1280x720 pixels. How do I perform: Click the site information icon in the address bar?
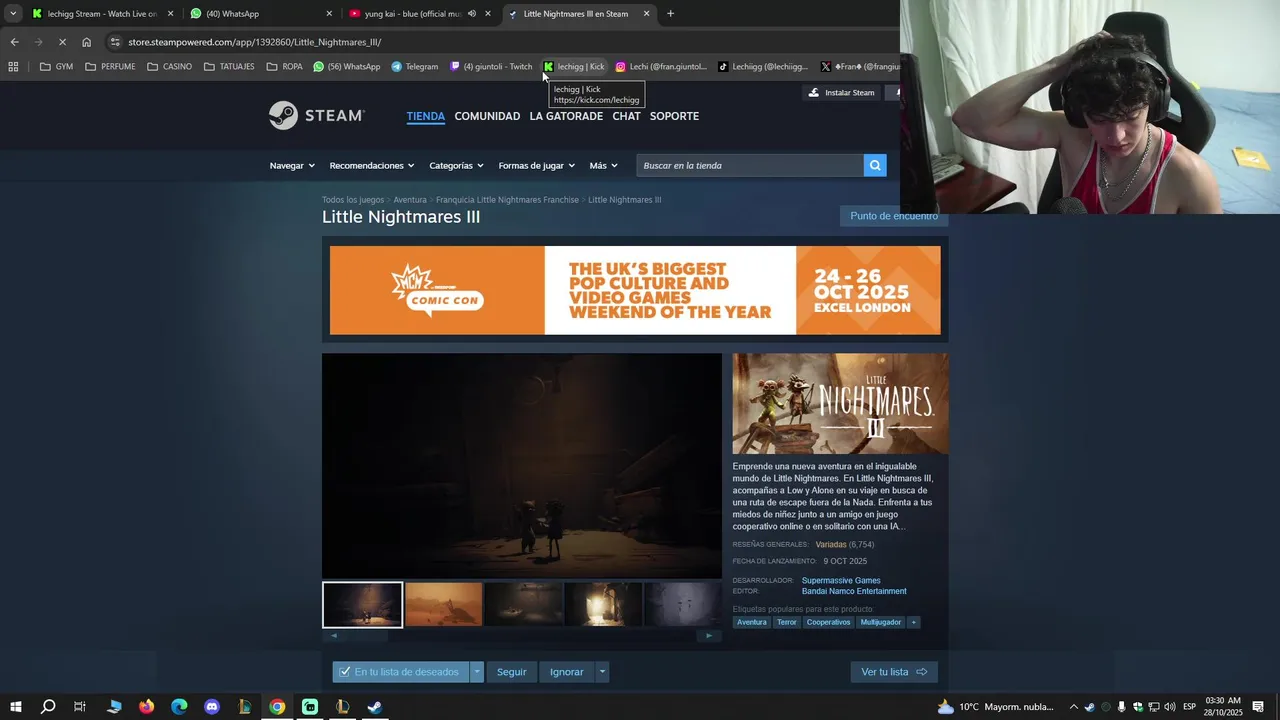pyautogui.click(x=116, y=42)
